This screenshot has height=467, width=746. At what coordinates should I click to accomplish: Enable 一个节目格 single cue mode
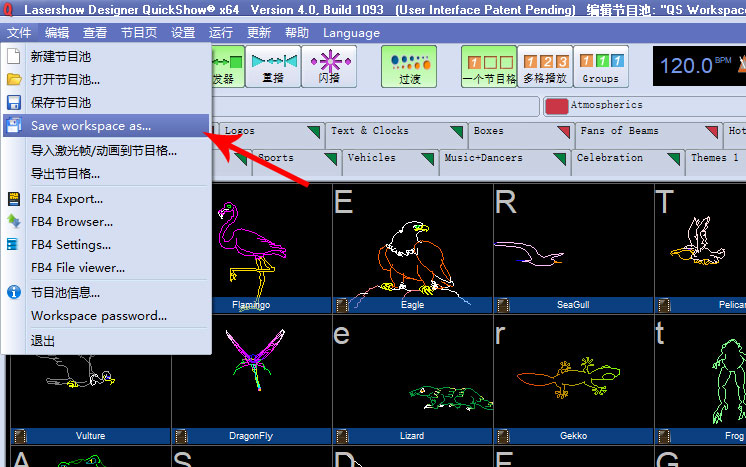pyautogui.click(x=489, y=67)
